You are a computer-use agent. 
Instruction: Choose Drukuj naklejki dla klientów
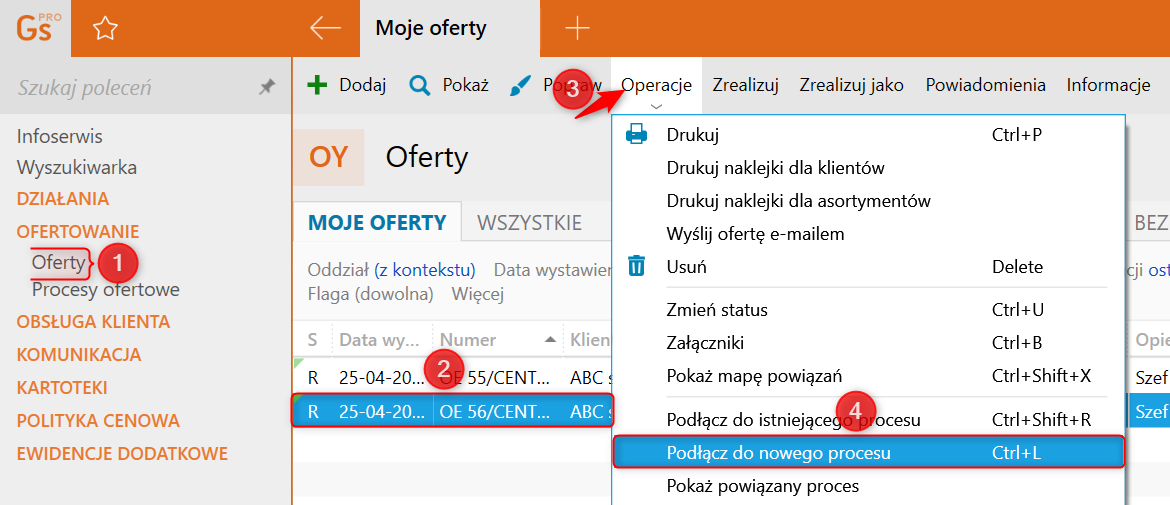tap(776, 168)
